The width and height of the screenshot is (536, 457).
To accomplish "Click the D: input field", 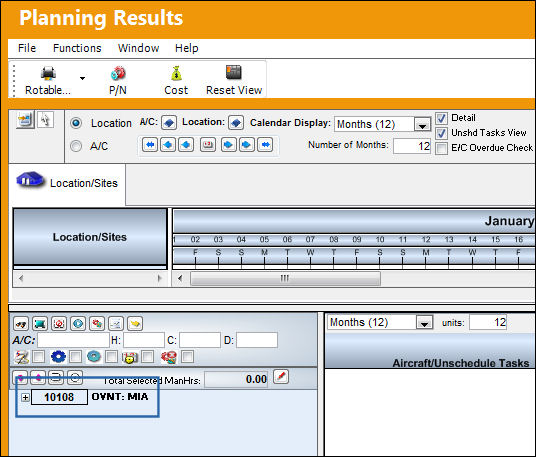I will pyautogui.click(x=257, y=340).
